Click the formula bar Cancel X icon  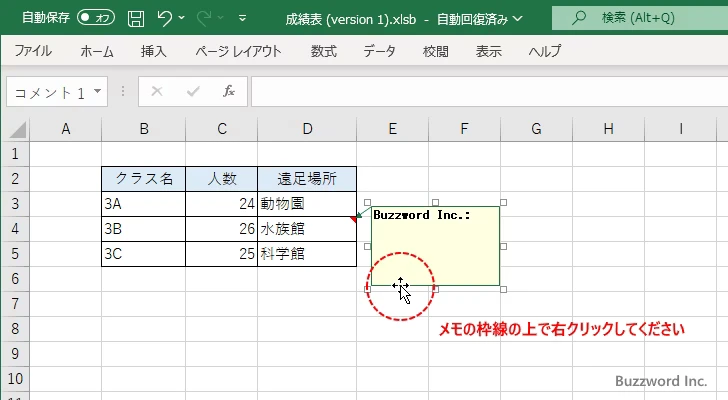pyautogui.click(x=157, y=91)
